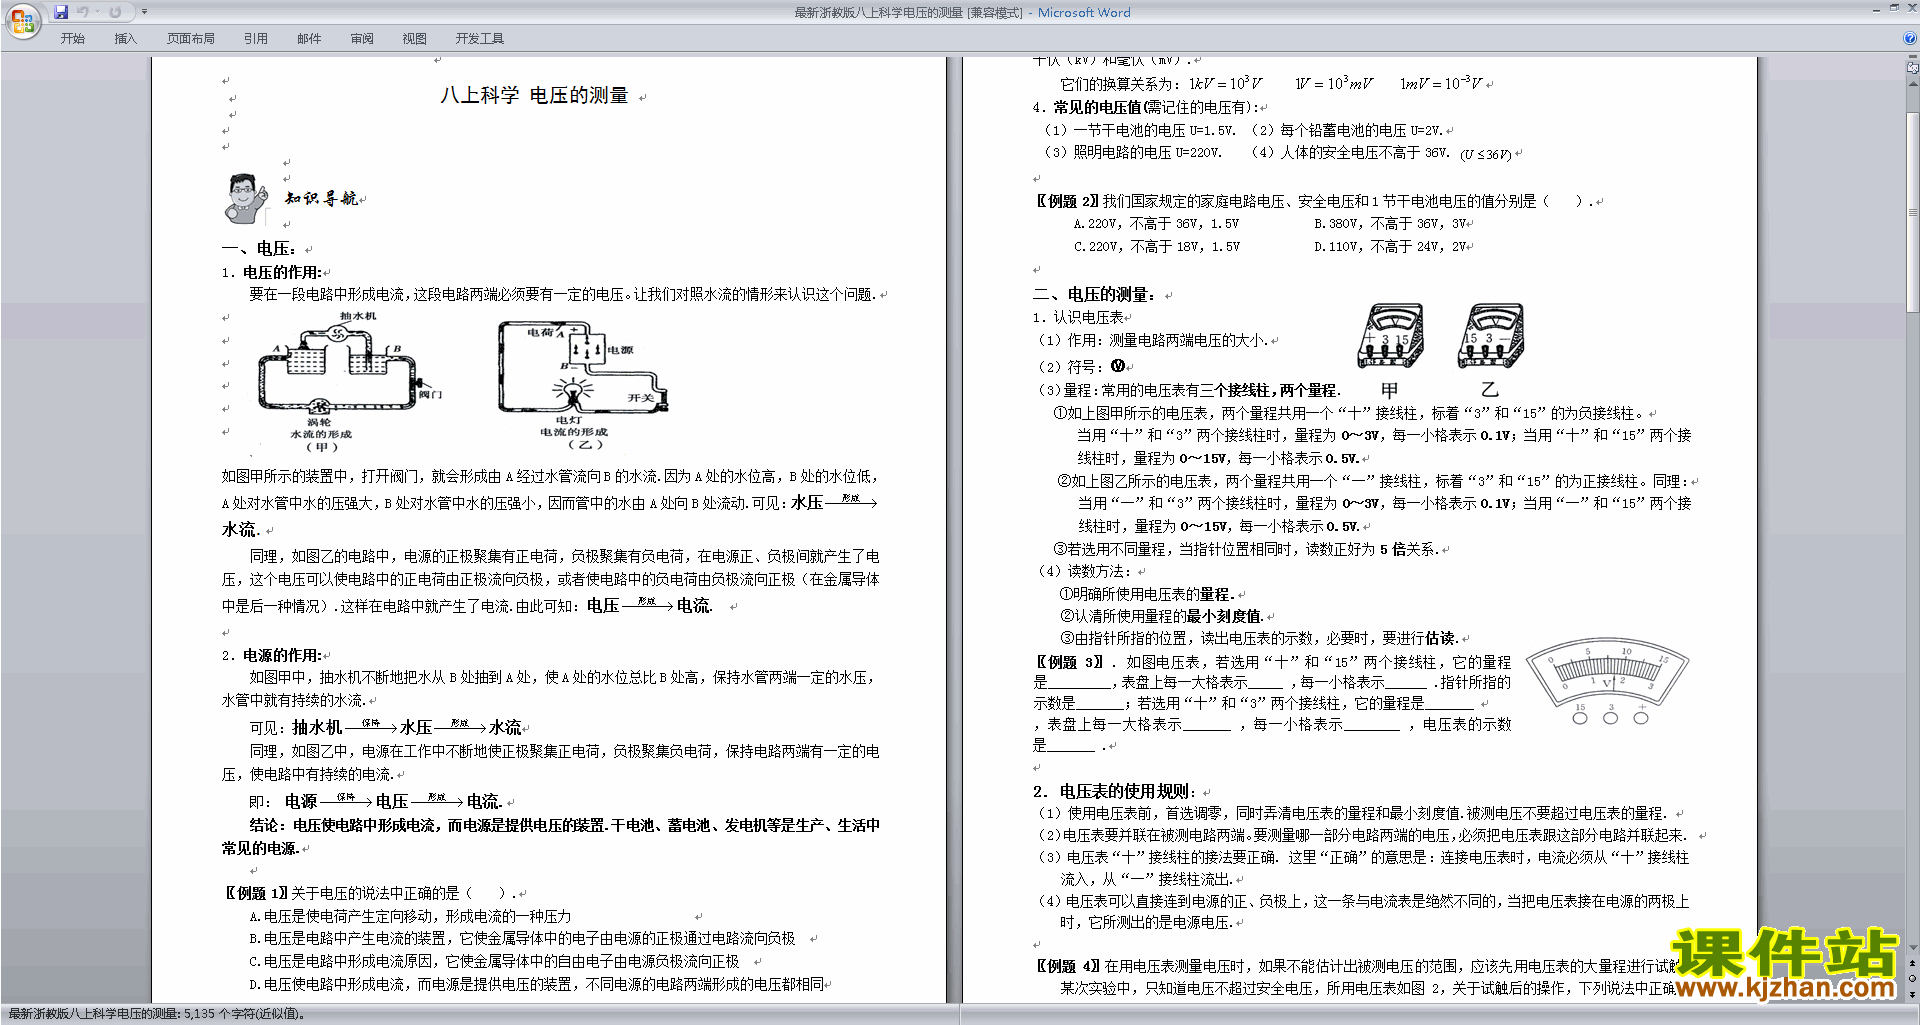Open the 插入 ribbon tab
Image resolution: width=1920 pixels, height=1025 pixels.
pos(125,39)
